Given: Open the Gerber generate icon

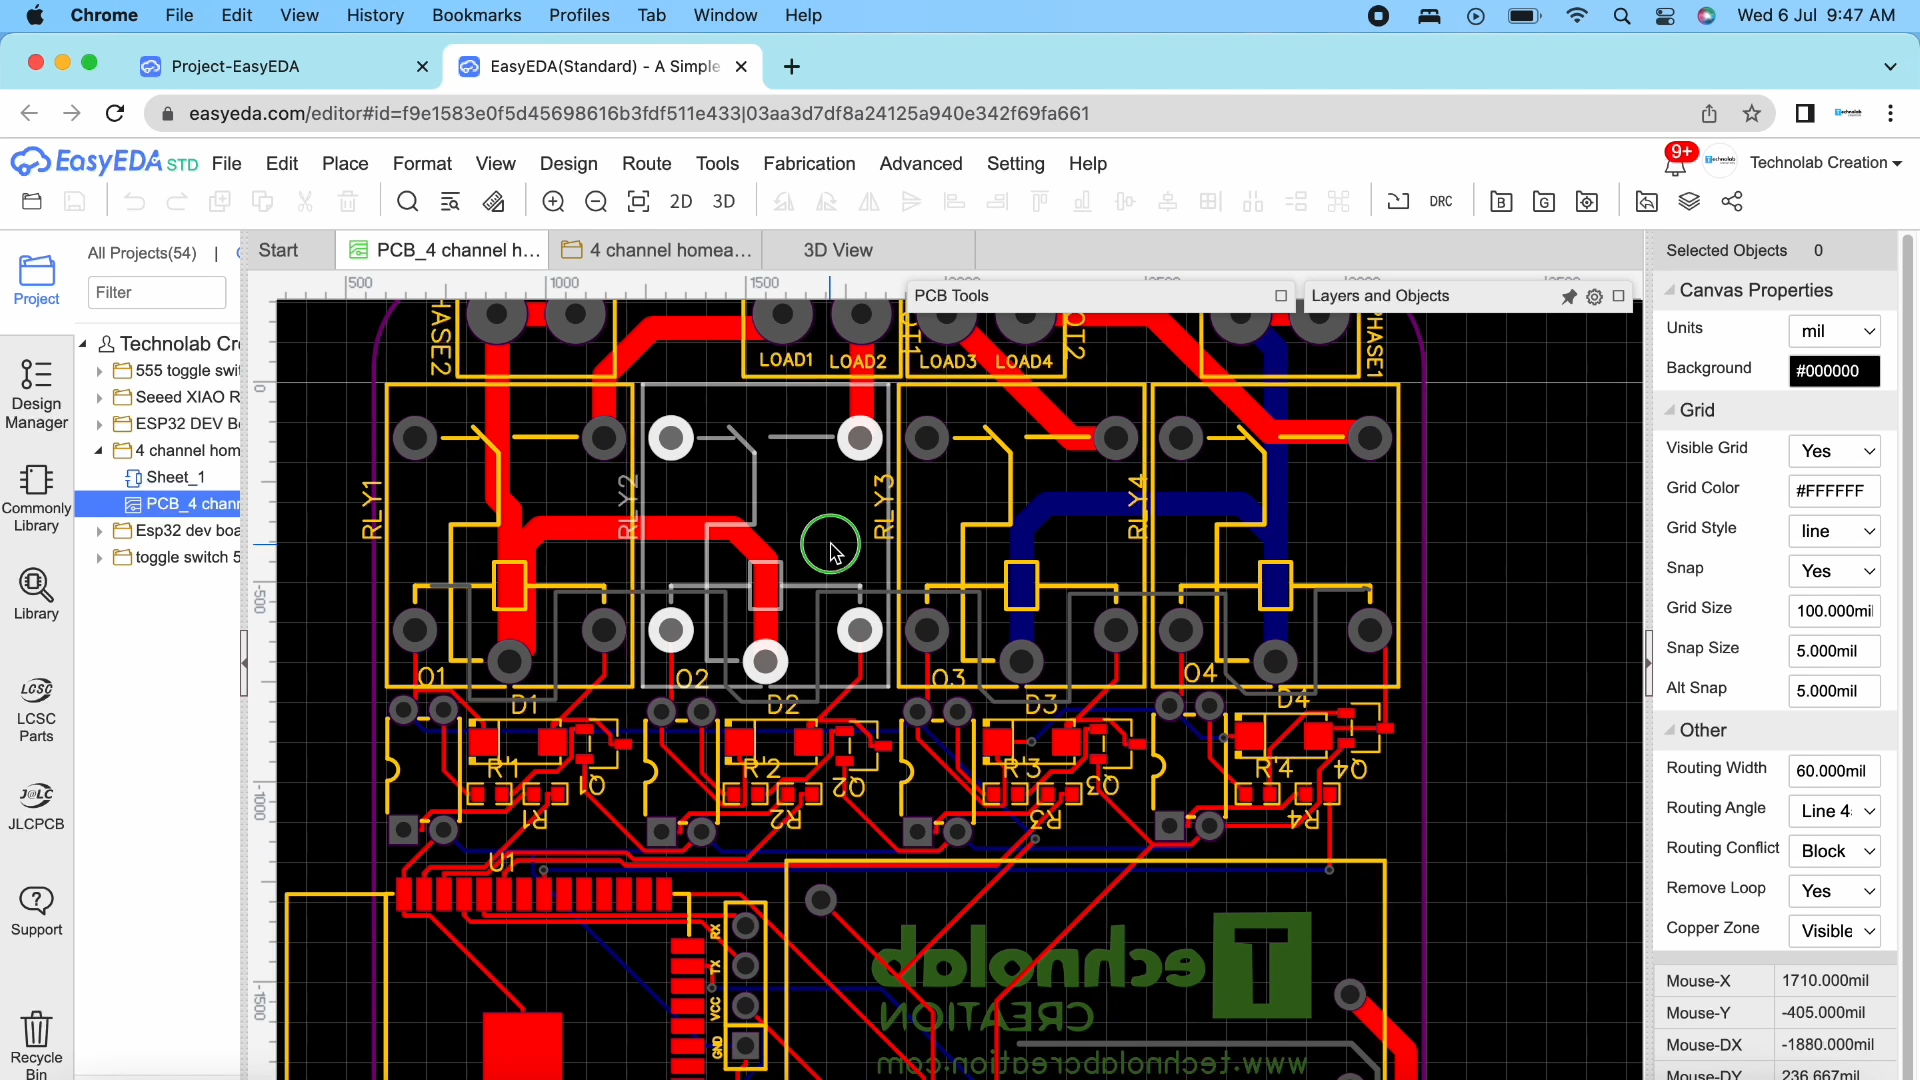Looking at the screenshot, I should 1544,202.
